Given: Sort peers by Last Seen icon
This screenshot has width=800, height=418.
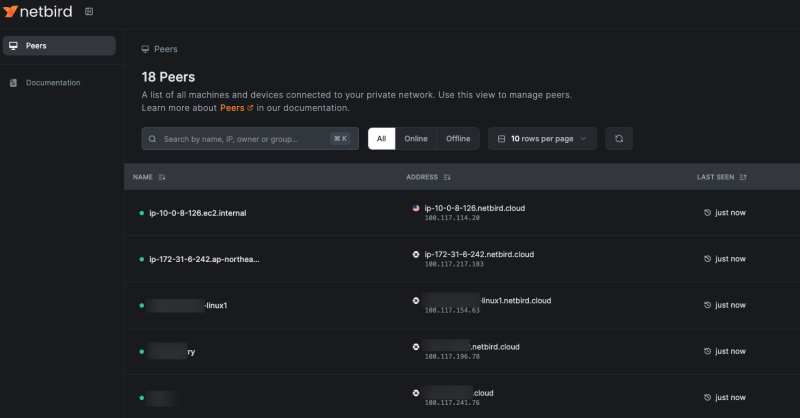Looking at the screenshot, I should click(x=743, y=177).
